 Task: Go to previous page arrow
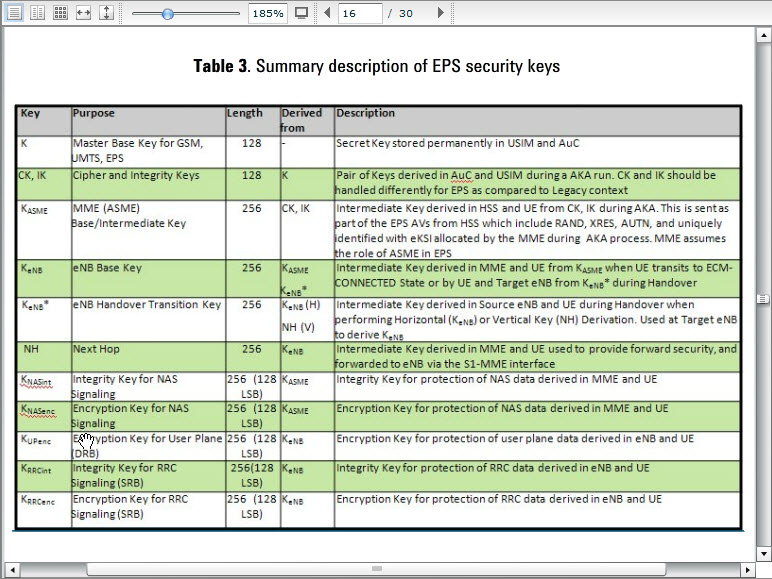(x=327, y=13)
